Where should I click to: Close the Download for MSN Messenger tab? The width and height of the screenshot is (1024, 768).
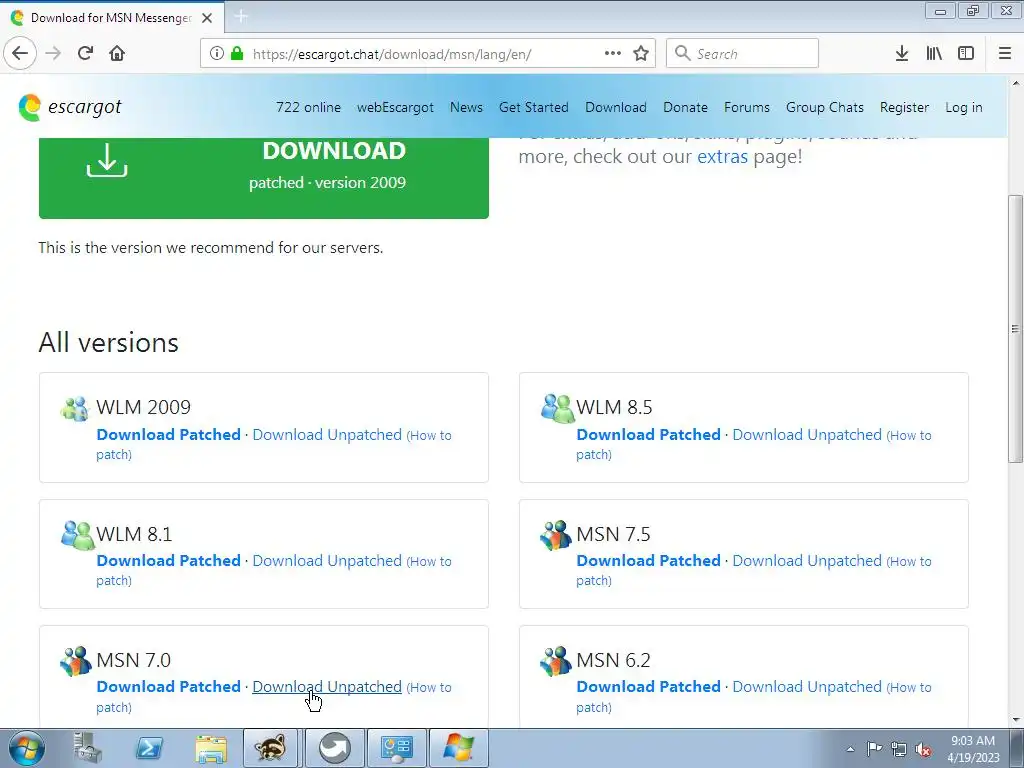[x=207, y=18]
